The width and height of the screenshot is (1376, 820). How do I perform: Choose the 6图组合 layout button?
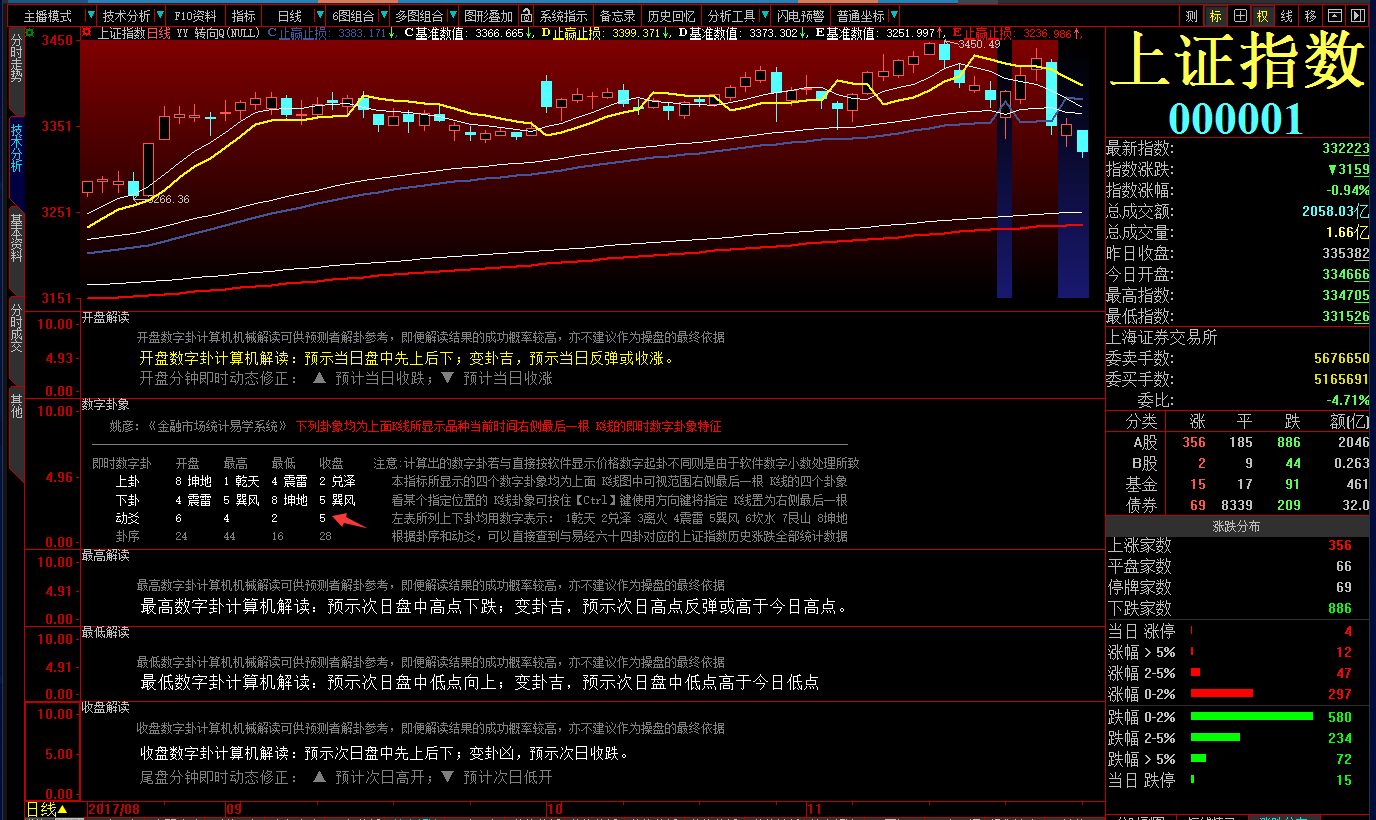[353, 16]
